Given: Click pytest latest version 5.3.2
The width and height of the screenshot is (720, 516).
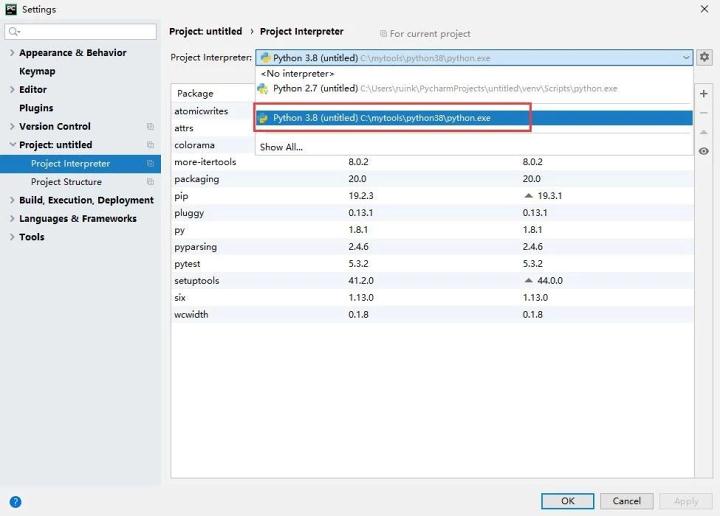Looking at the screenshot, I should 533,264.
